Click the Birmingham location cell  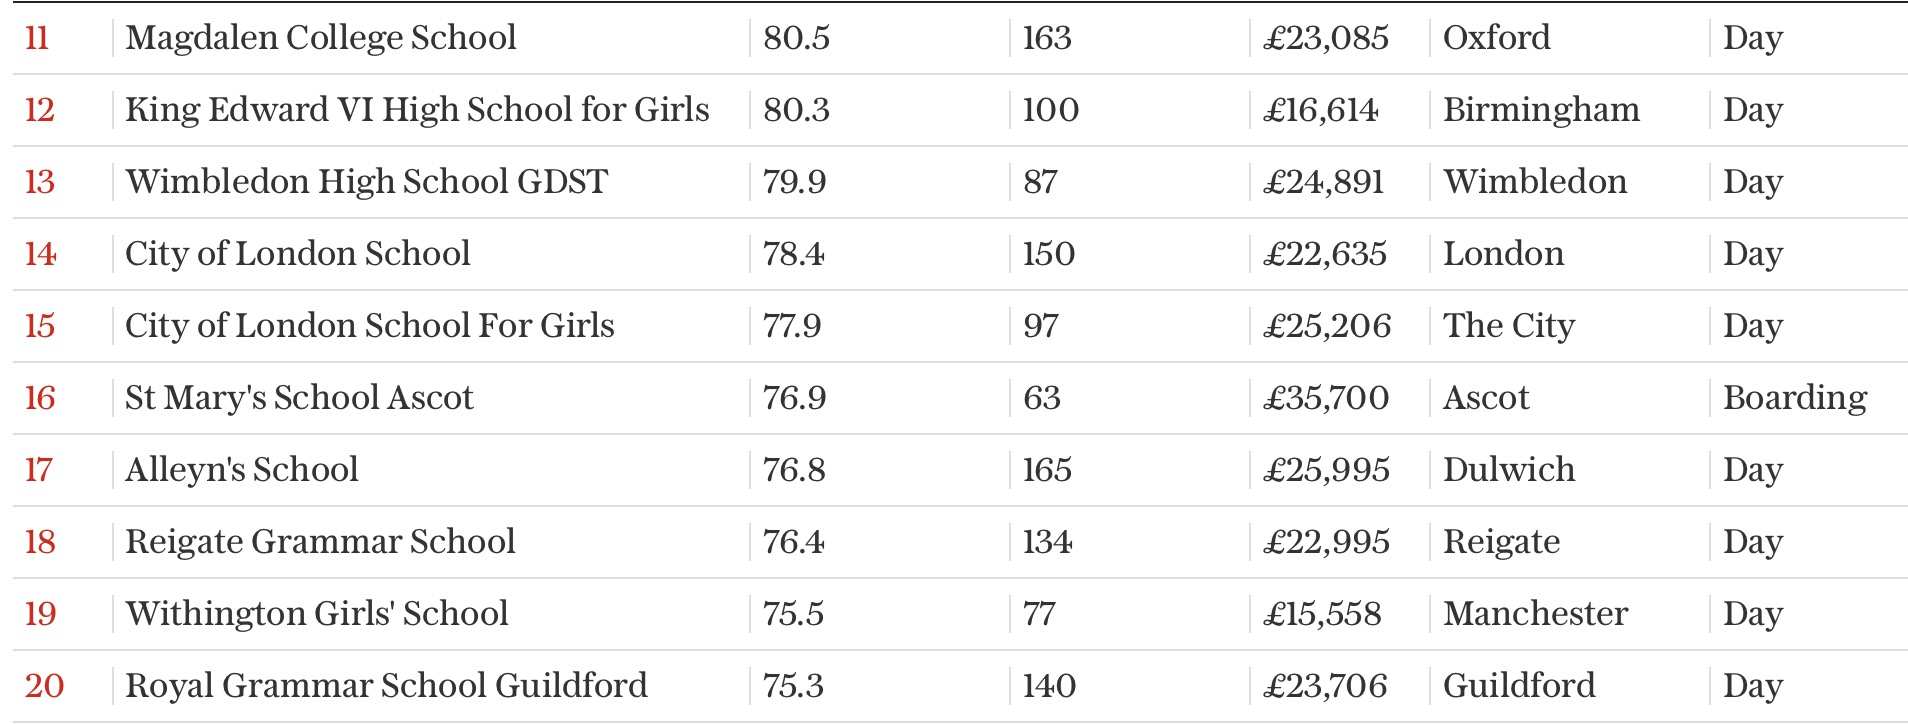(1541, 110)
